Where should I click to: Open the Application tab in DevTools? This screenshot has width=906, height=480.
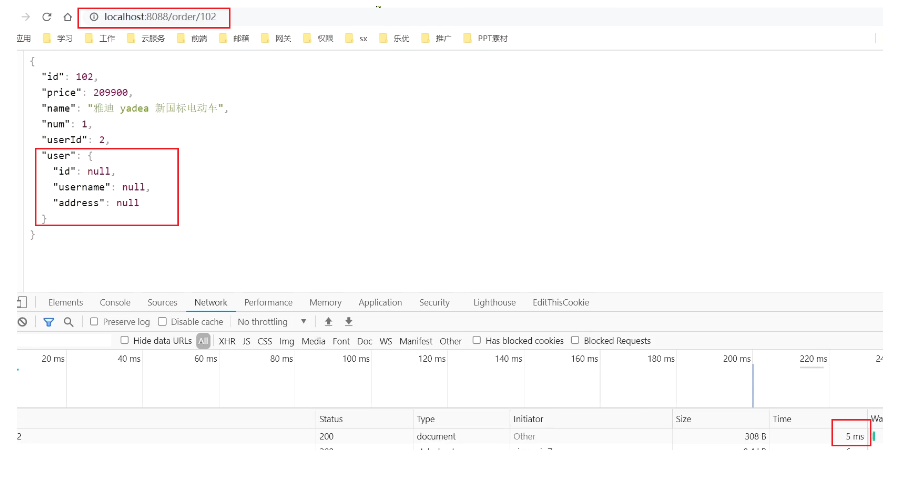point(380,303)
